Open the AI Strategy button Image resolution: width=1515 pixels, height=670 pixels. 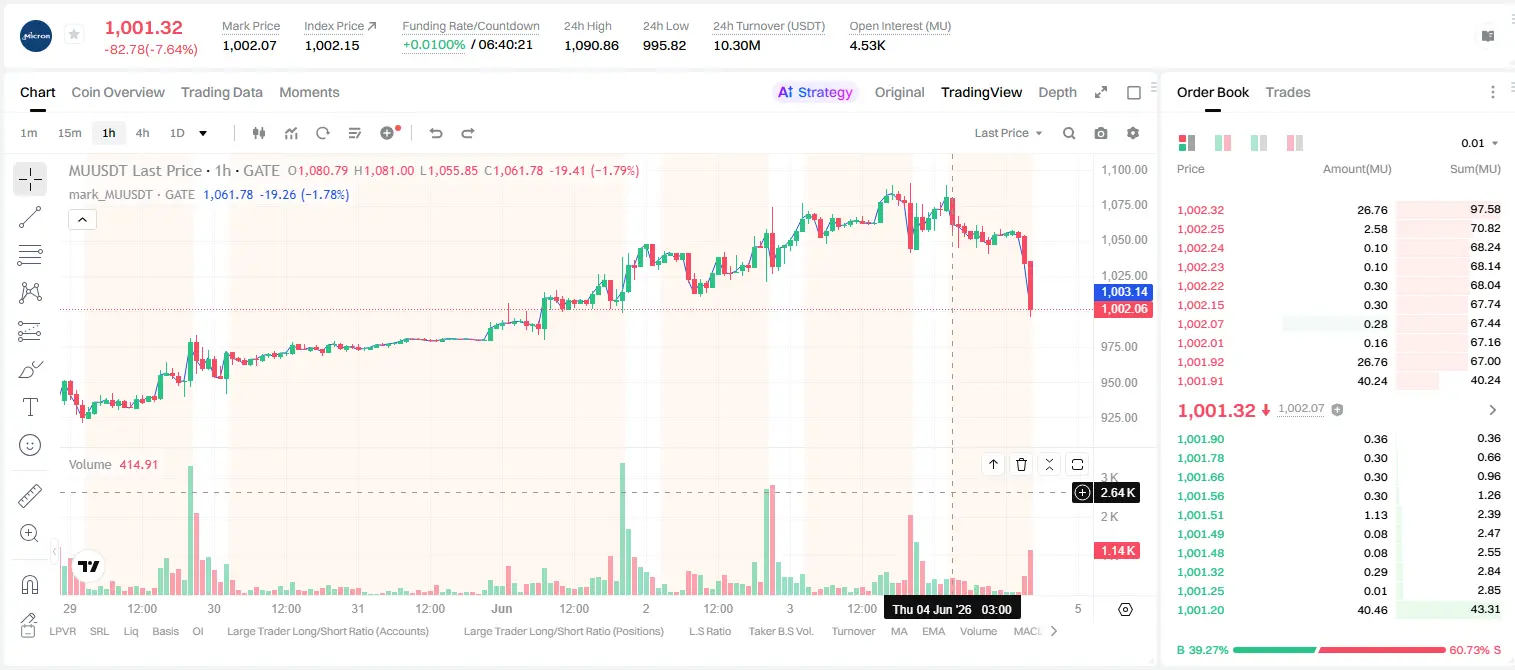pyautogui.click(x=815, y=92)
